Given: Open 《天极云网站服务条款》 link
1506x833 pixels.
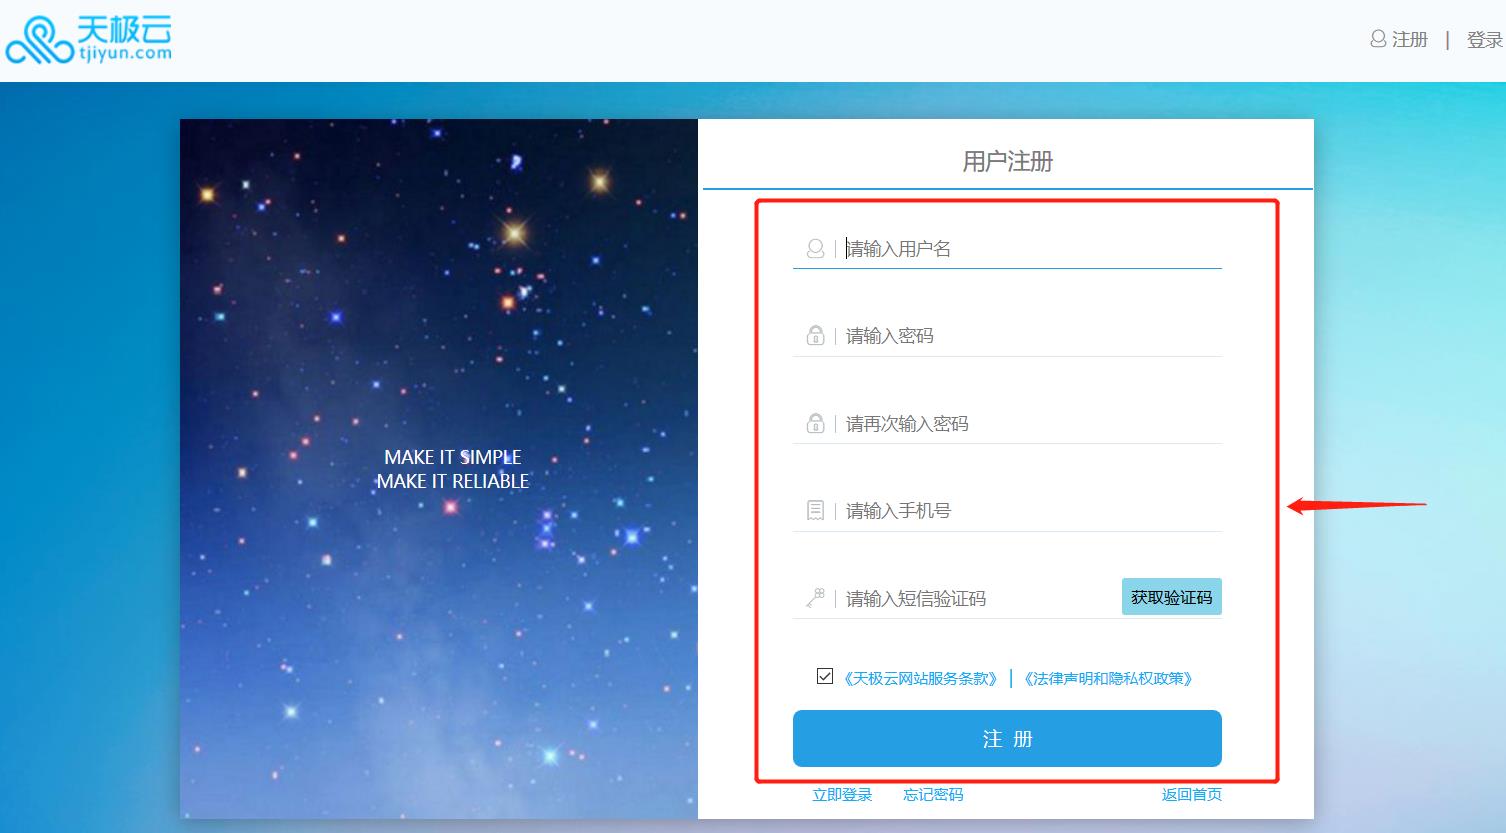Looking at the screenshot, I should pyautogui.click(x=921, y=678).
